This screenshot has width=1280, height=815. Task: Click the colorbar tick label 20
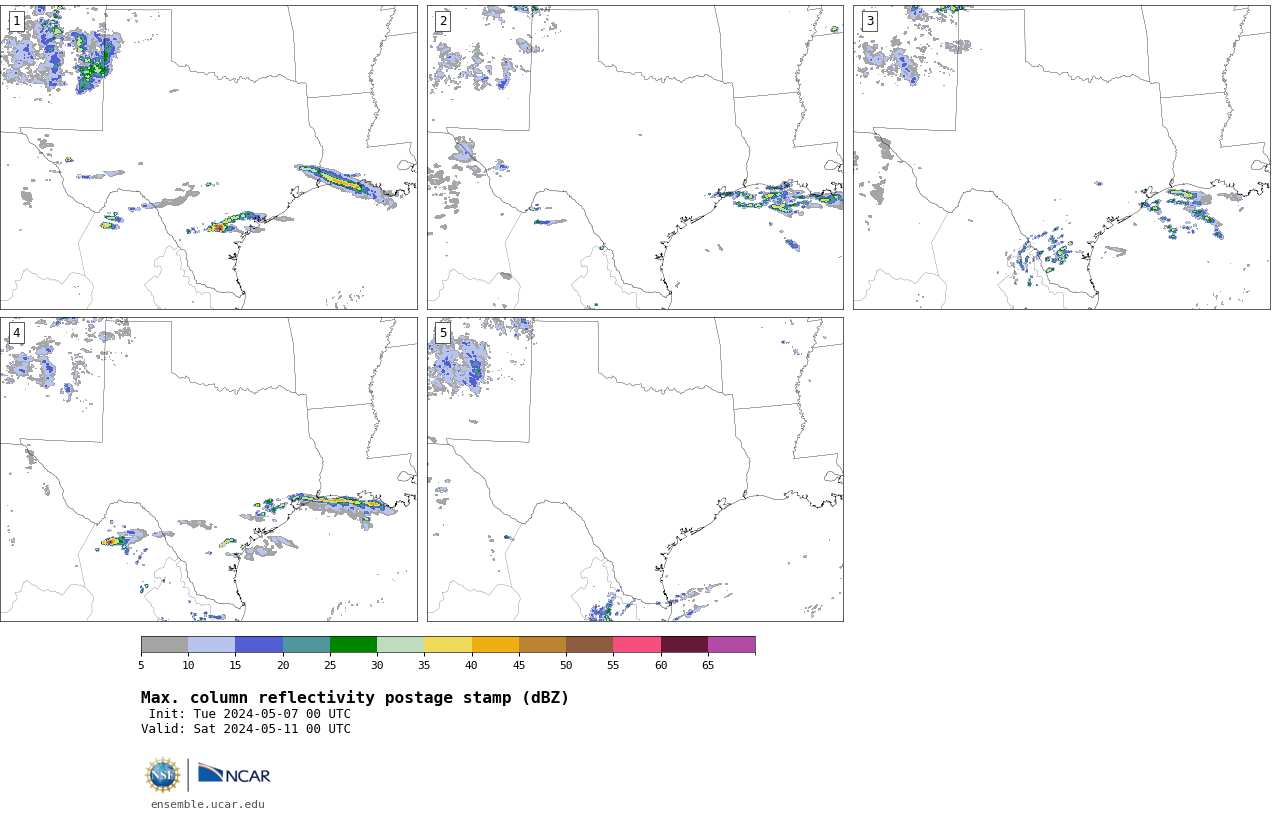[283, 665]
